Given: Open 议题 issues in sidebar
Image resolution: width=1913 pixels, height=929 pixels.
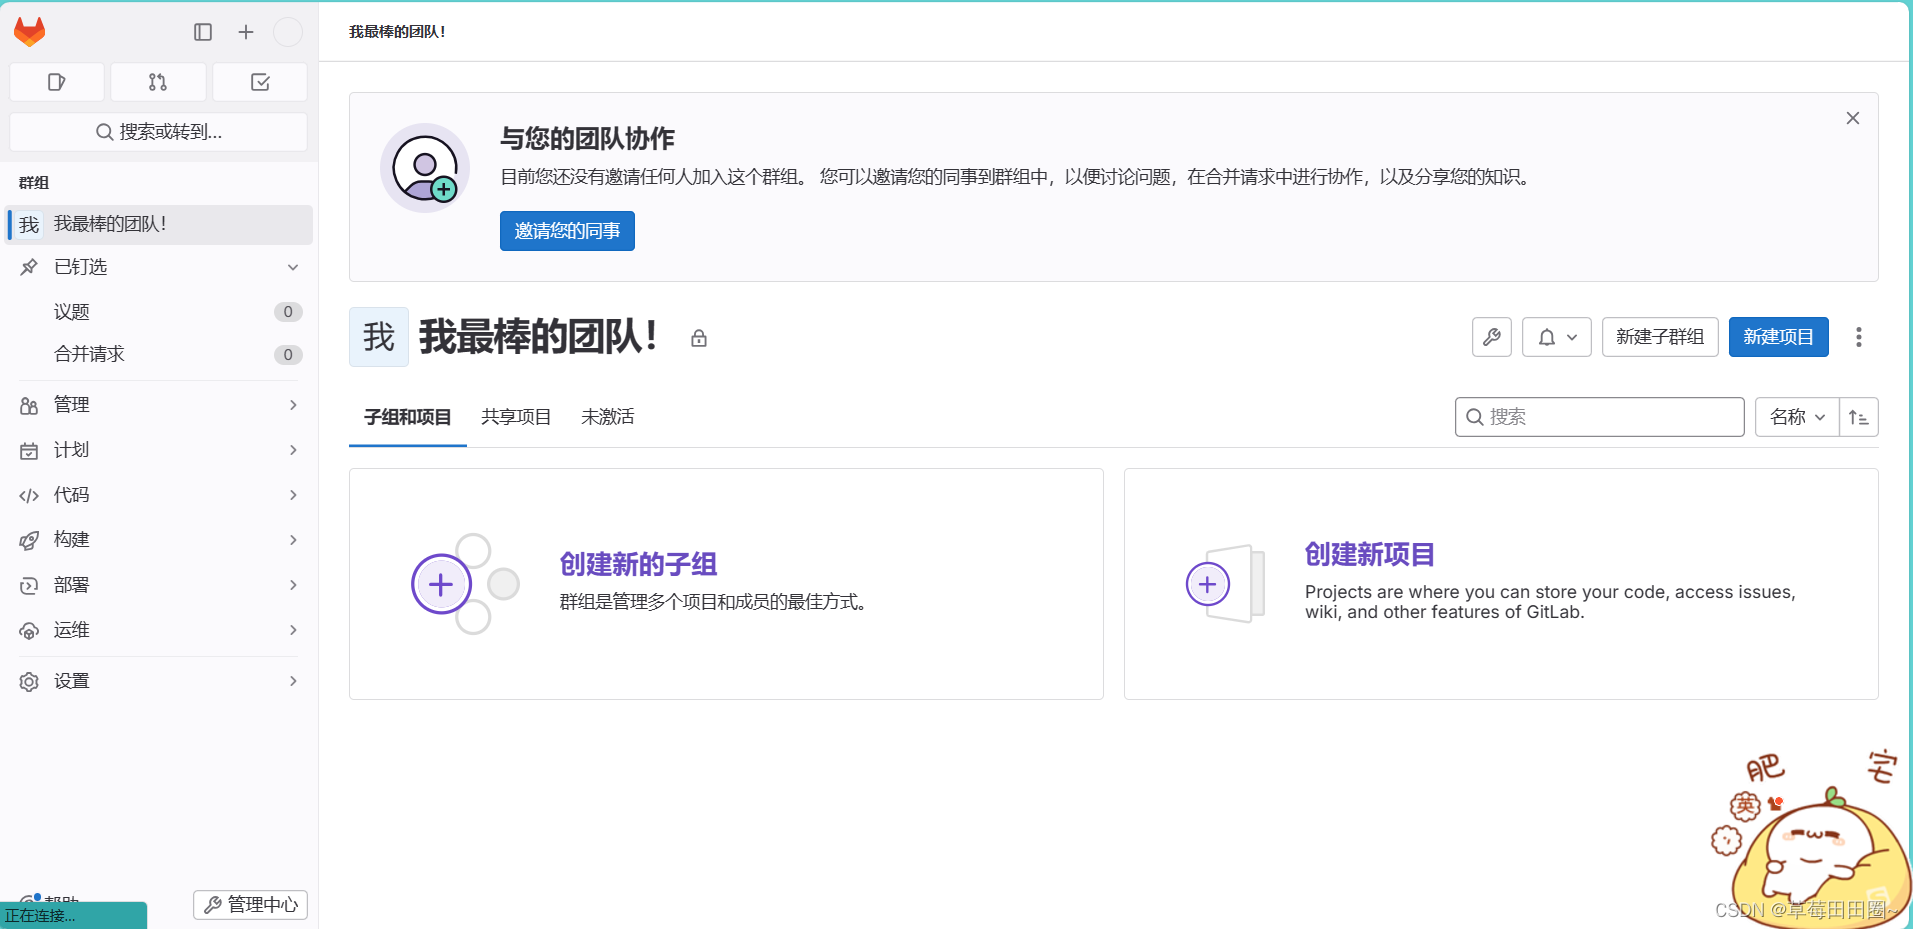Looking at the screenshot, I should click(x=160, y=312).
